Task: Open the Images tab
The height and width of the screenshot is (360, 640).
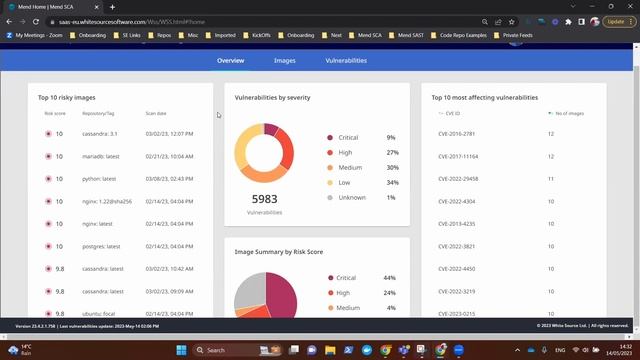Action: point(284,60)
